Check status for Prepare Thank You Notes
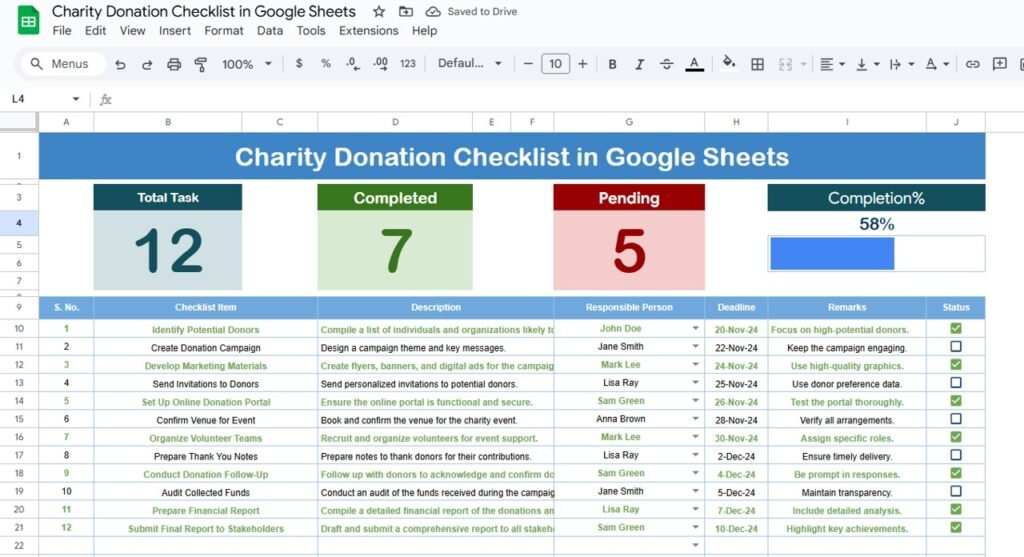Viewport: 1024px width, 557px height. click(x=956, y=455)
